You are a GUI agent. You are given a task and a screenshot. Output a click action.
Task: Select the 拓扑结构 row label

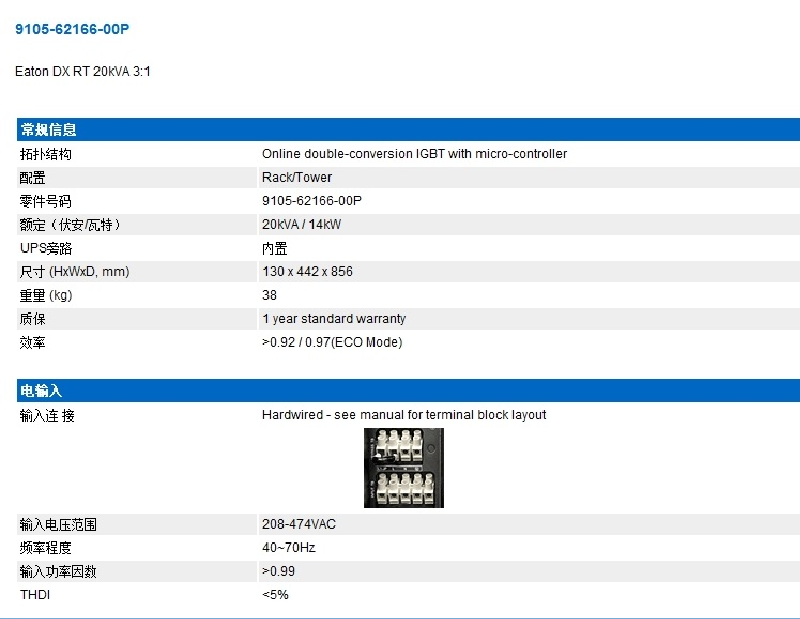(x=45, y=154)
